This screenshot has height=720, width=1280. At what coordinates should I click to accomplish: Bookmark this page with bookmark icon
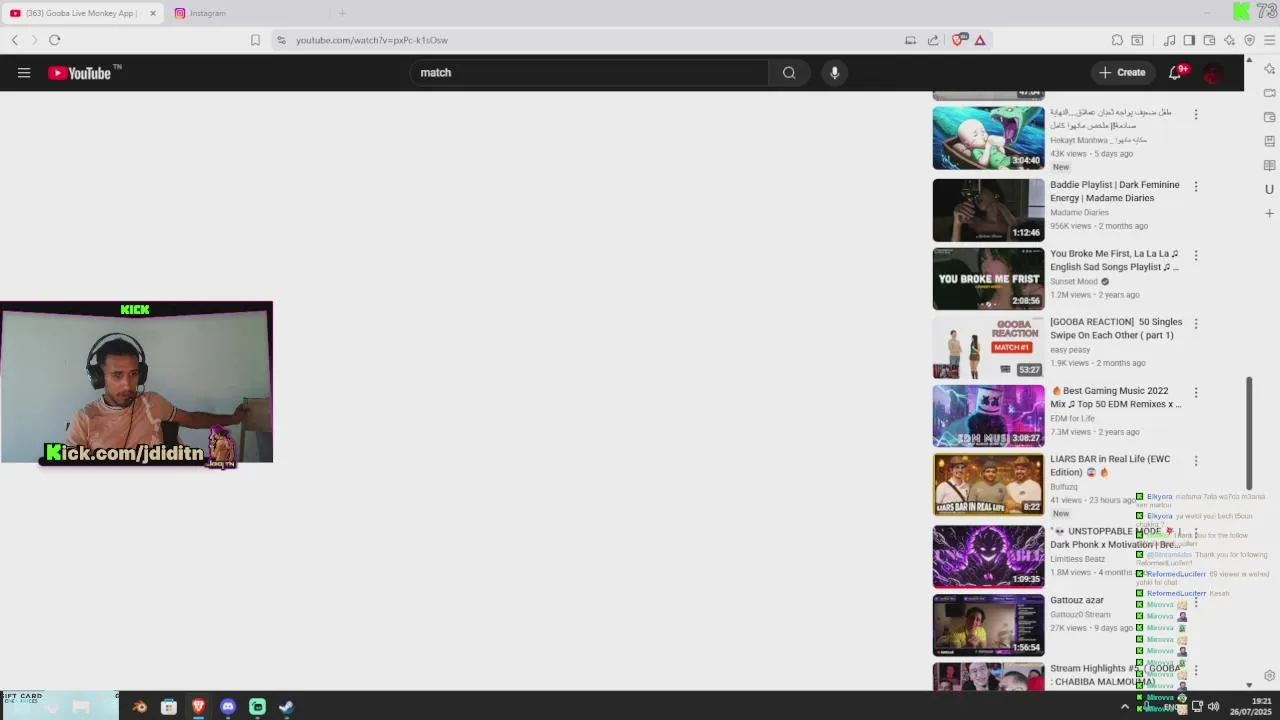tap(255, 40)
